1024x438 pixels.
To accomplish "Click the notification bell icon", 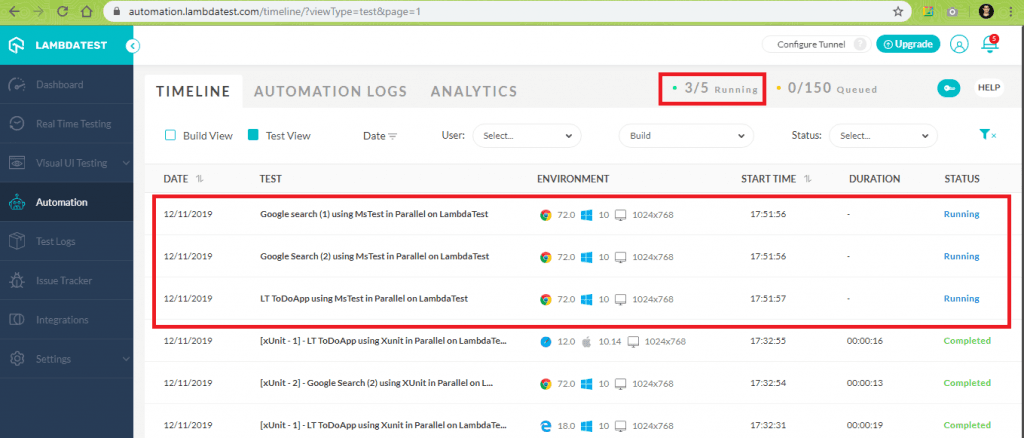I will pyautogui.click(x=989, y=44).
